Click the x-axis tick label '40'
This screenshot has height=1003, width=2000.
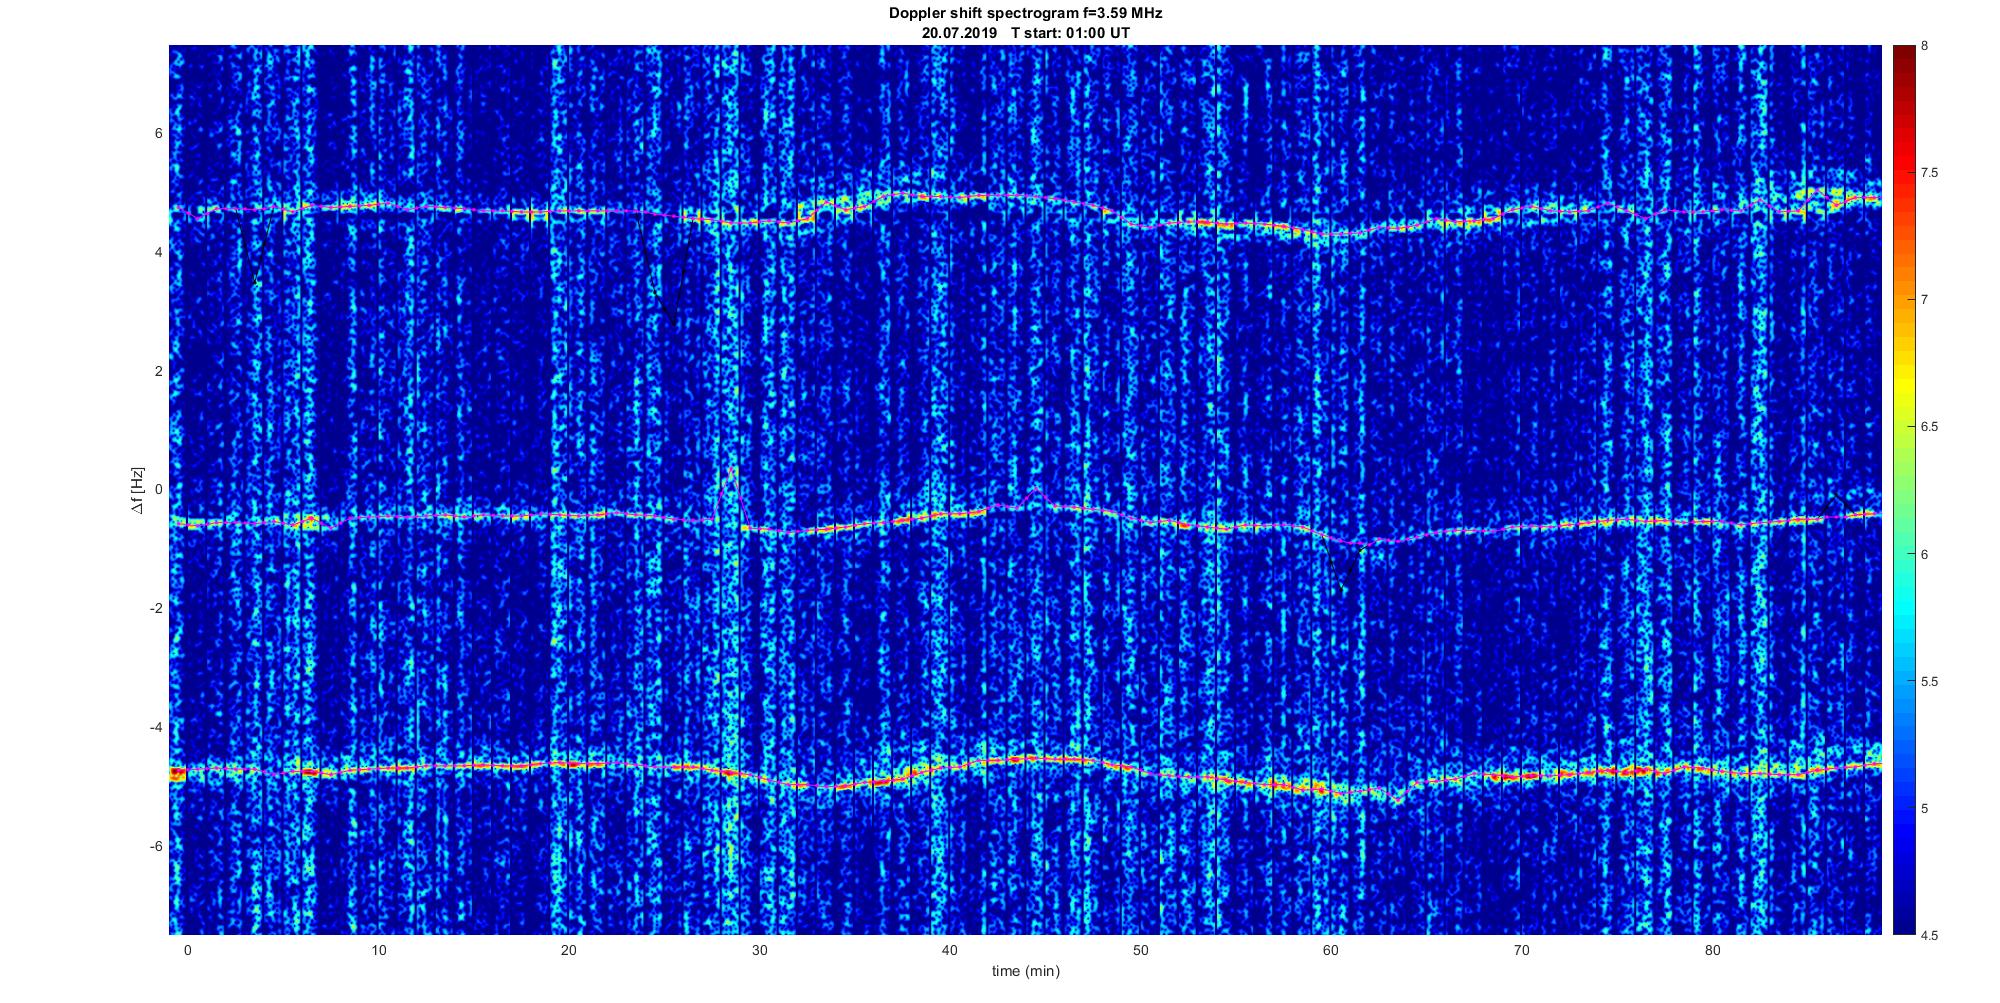click(x=950, y=950)
